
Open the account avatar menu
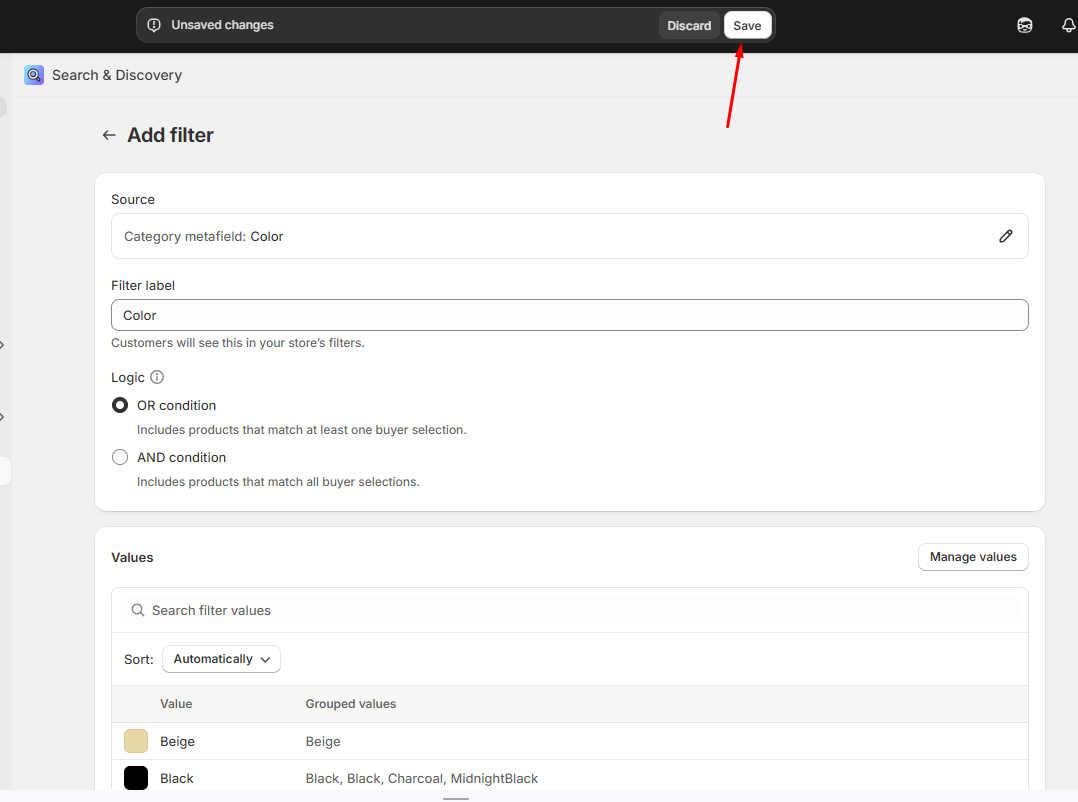coord(1024,25)
